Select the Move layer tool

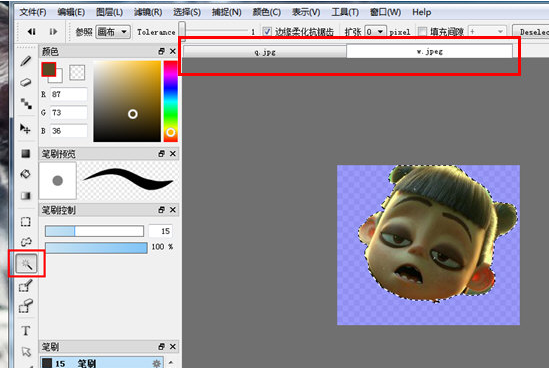coord(26,129)
